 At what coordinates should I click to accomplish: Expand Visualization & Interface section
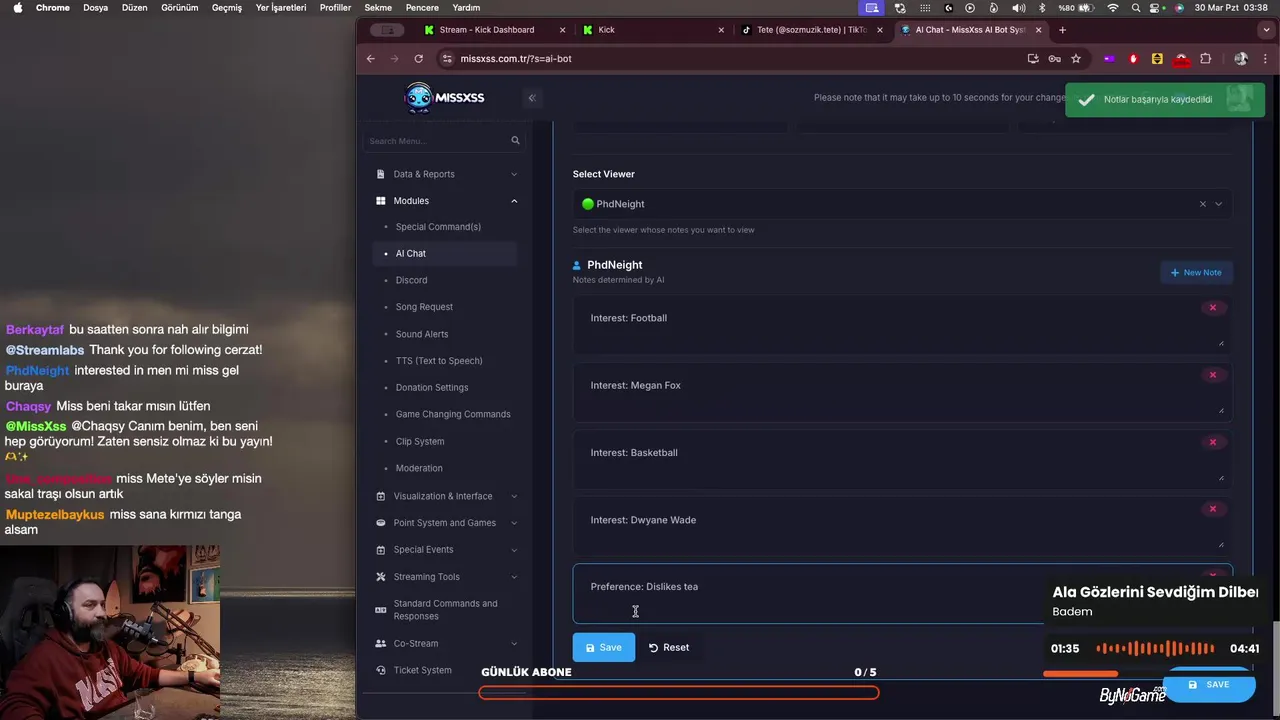coord(446,496)
